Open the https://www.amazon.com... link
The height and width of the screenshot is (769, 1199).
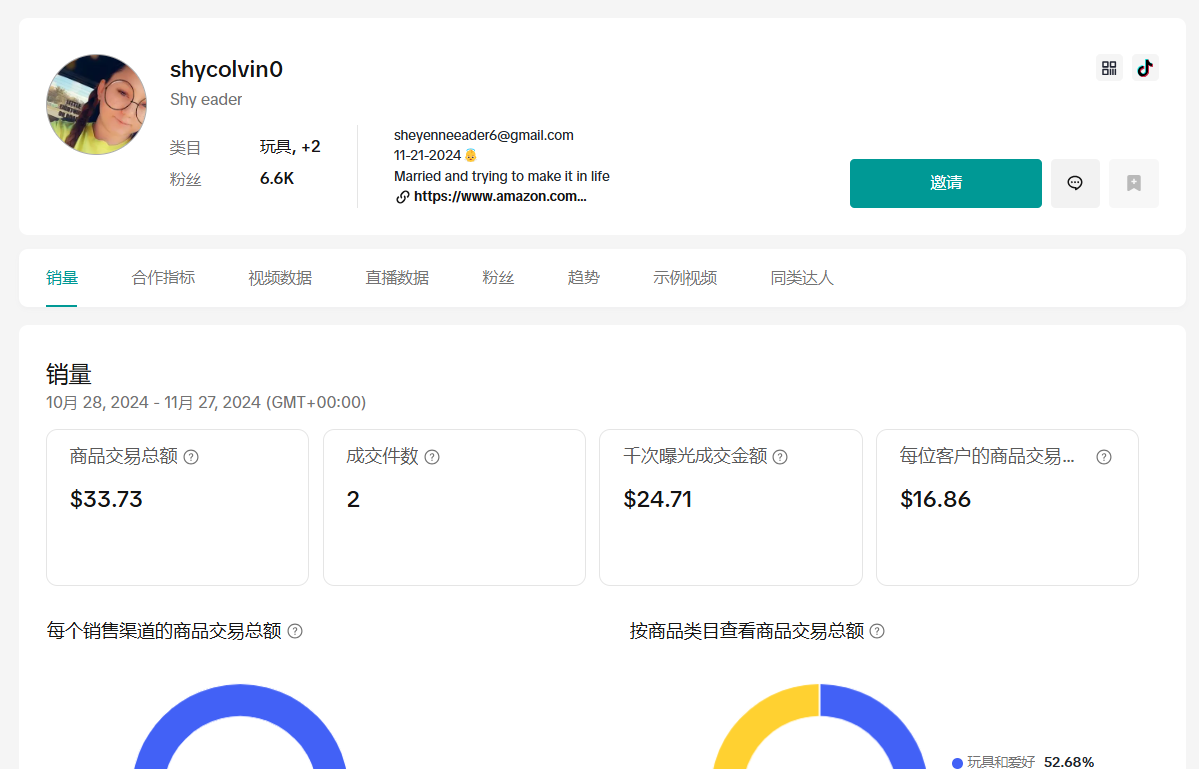point(500,196)
